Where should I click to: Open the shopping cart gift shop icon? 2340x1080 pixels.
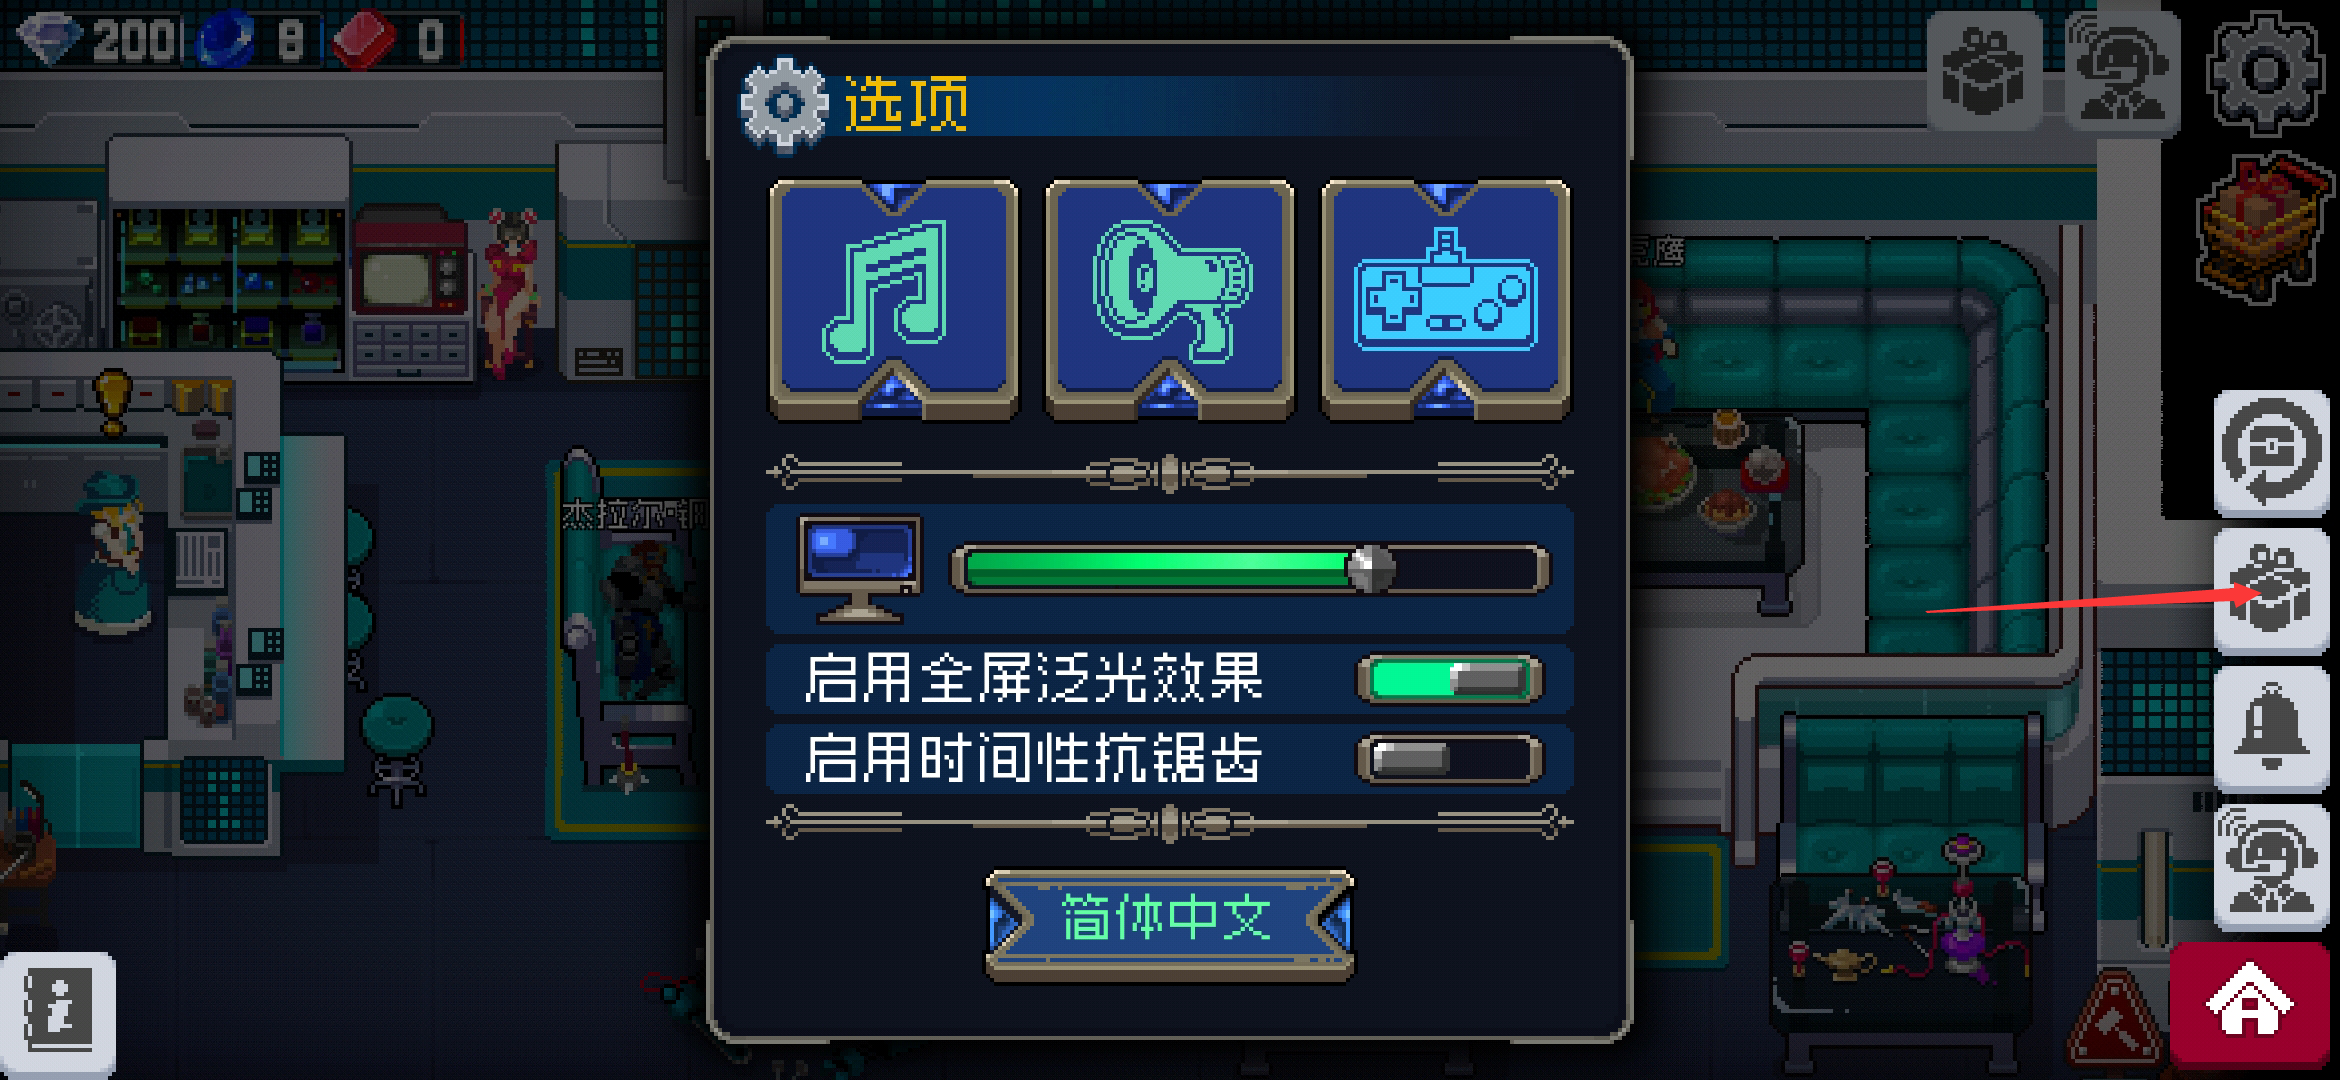(x=2263, y=230)
